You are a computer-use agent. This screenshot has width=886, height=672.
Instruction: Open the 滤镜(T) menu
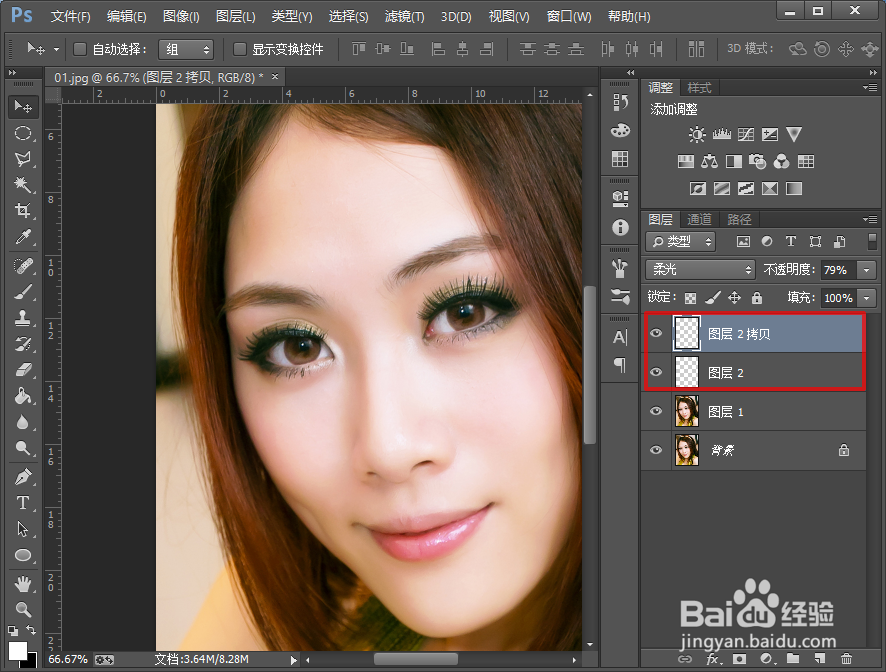(x=404, y=16)
